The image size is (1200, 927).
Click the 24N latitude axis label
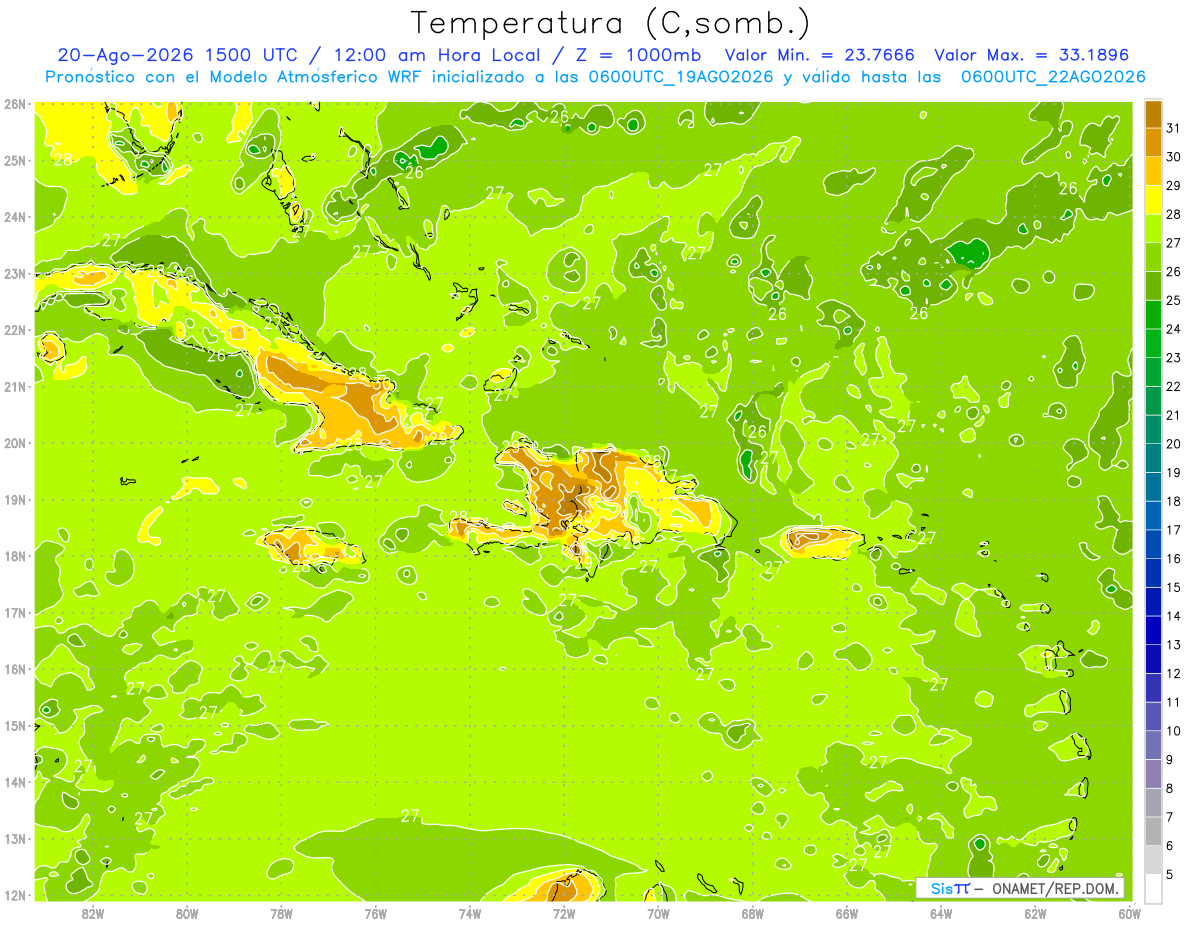click(x=14, y=217)
